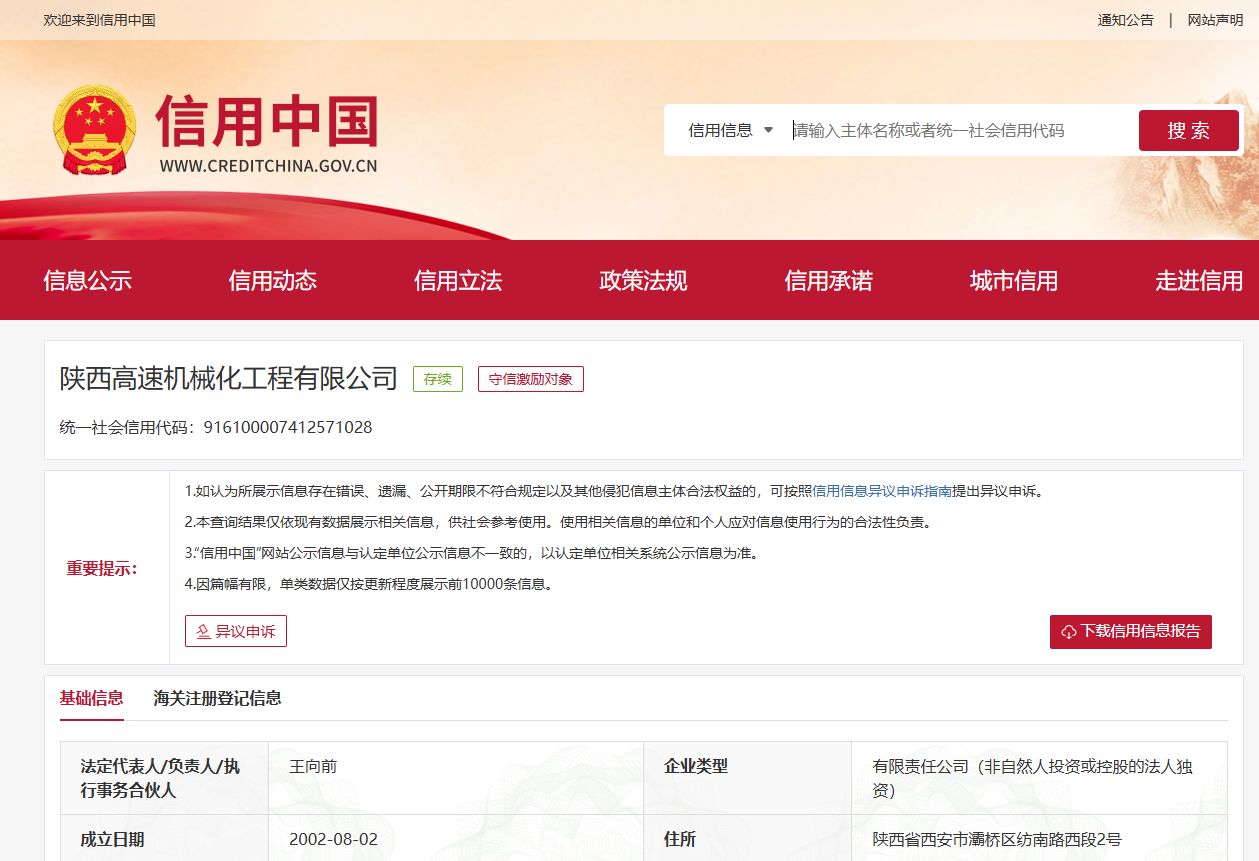The height and width of the screenshot is (861, 1259).
Task: Switch to the 海关注册登记信息 tab
Action: tap(217, 698)
